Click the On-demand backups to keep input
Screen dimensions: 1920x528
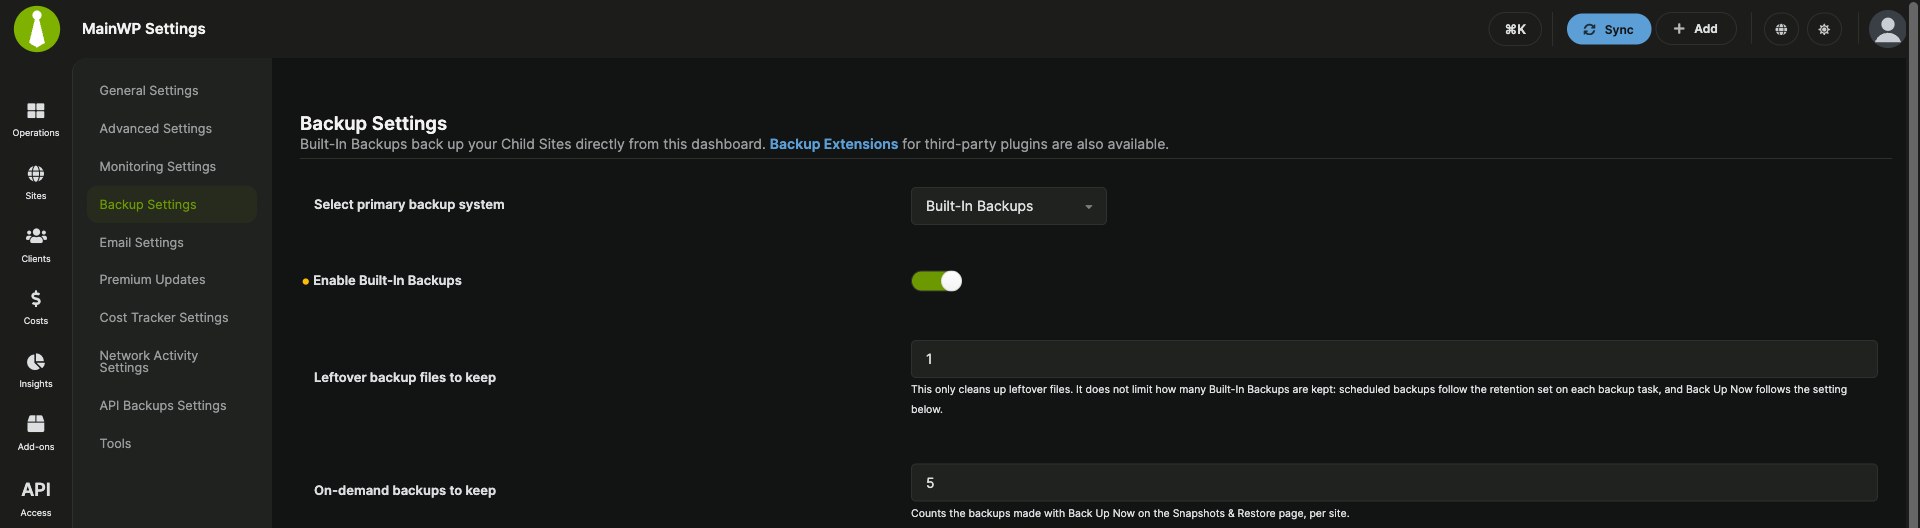tap(1394, 483)
